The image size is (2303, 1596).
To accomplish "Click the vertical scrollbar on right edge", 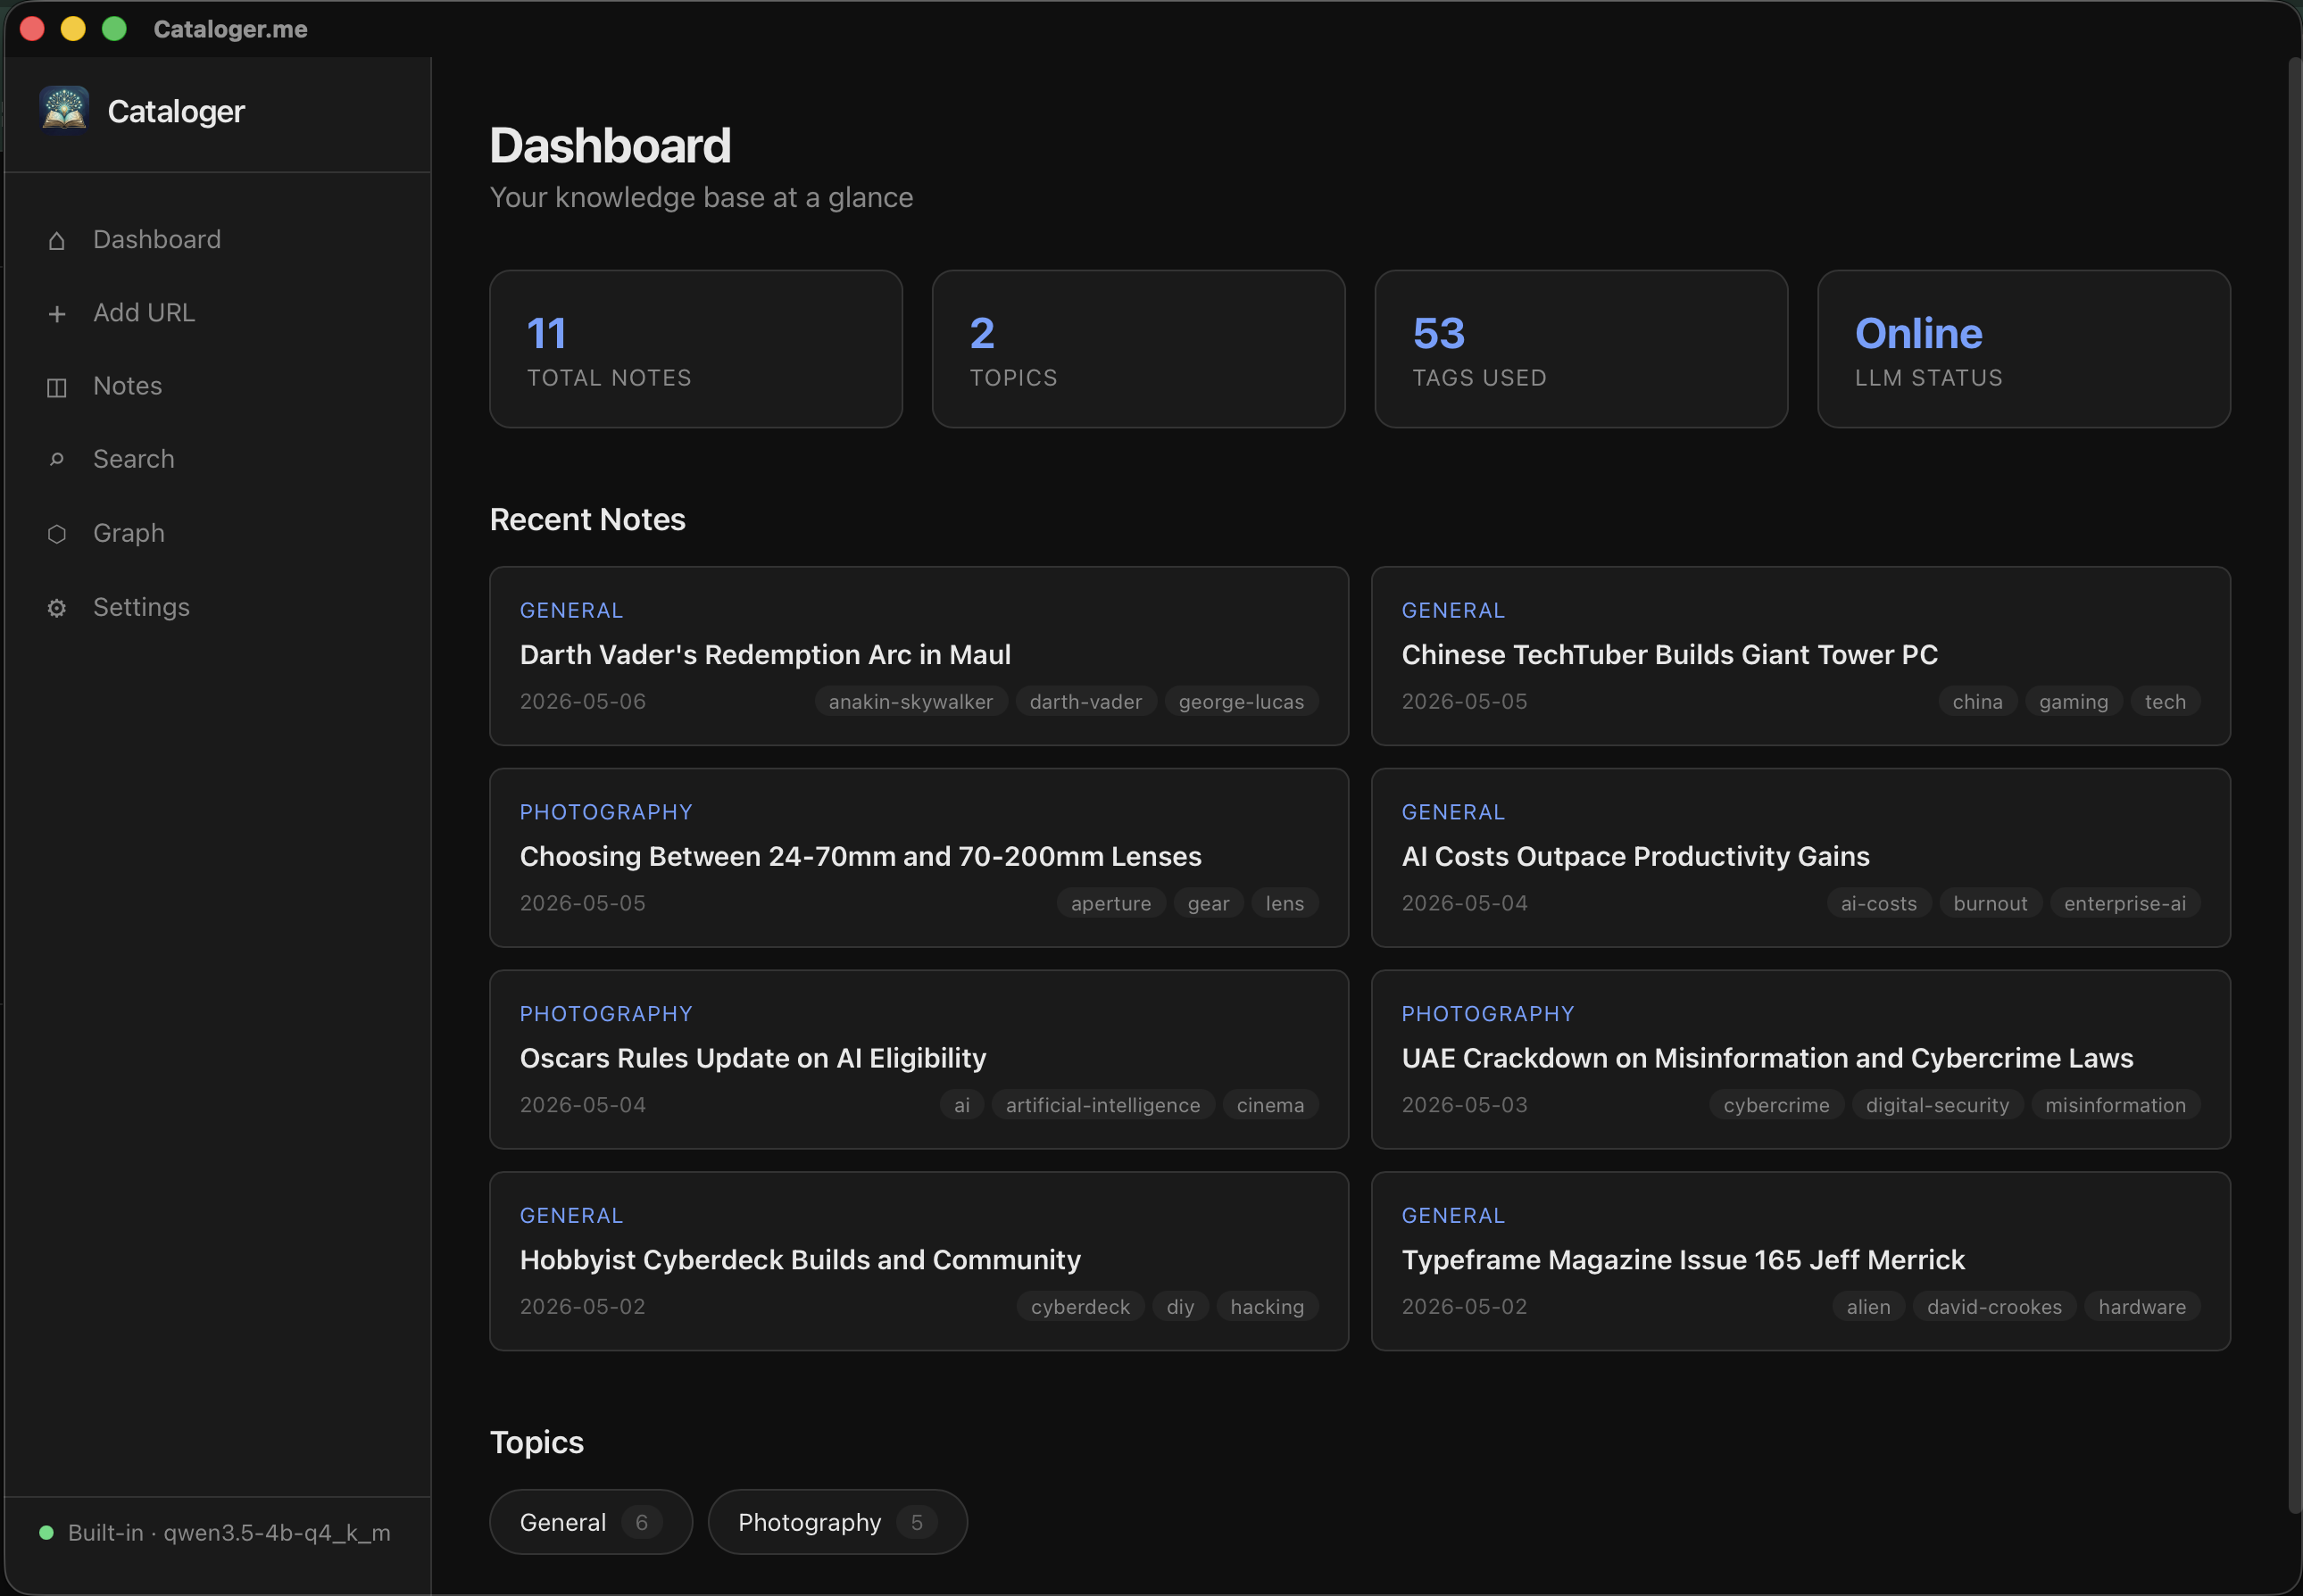I will pyautogui.click(x=2294, y=786).
